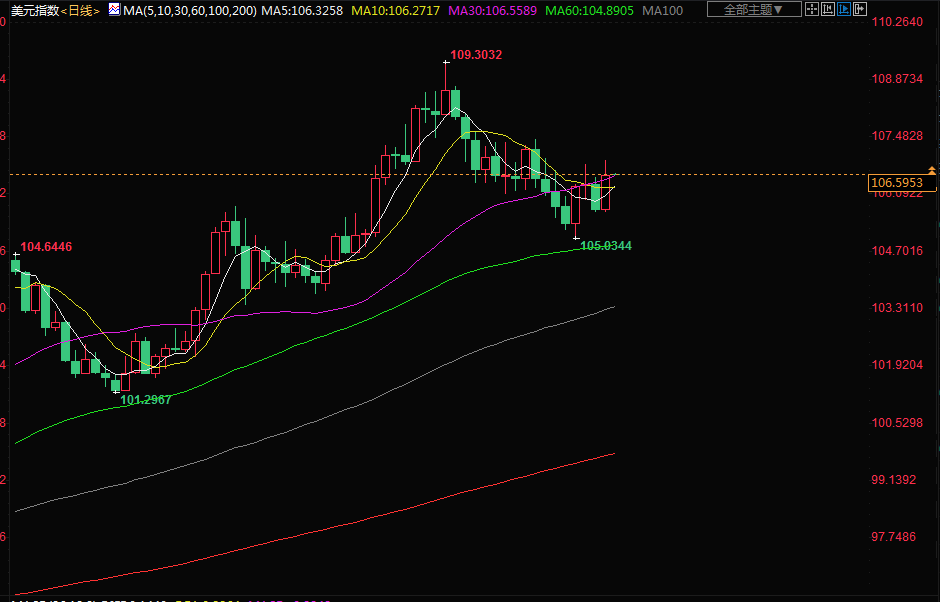Screen dimensions: 940x602
Task: Select the gray MA100 legend label
Action: coord(663,10)
